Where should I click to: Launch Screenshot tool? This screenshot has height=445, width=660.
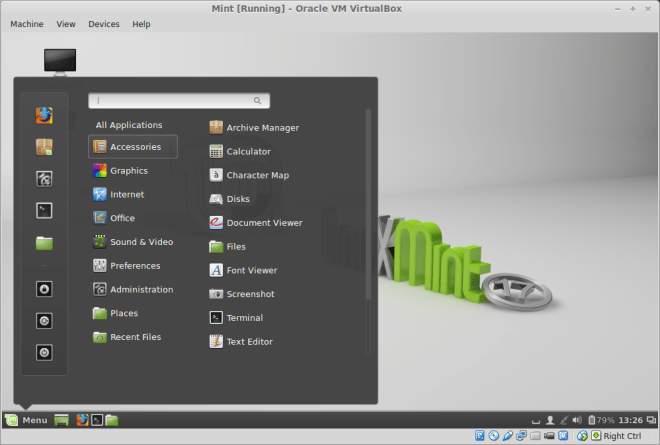coord(242,294)
